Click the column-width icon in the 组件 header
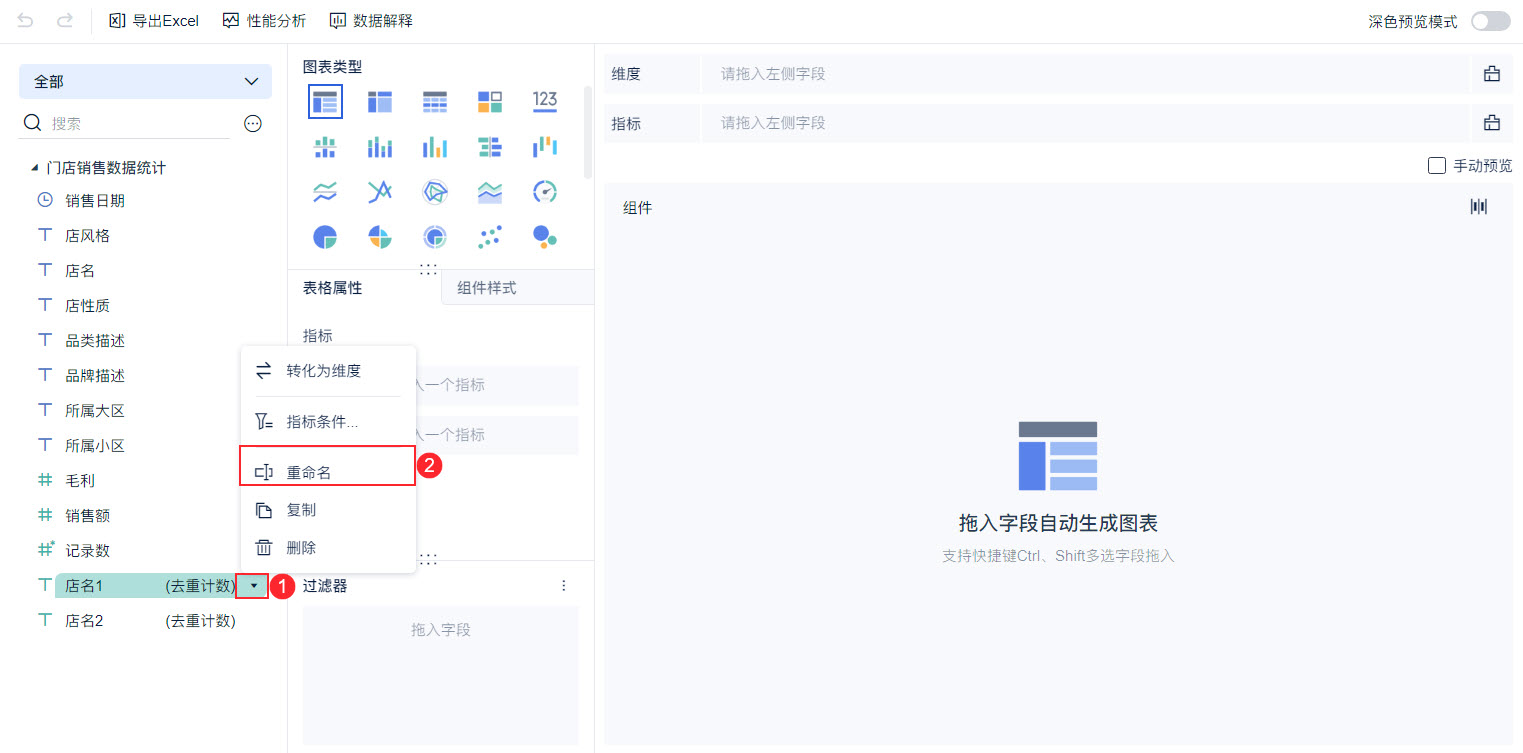Image resolution: width=1523 pixels, height=753 pixels. 1479,207
